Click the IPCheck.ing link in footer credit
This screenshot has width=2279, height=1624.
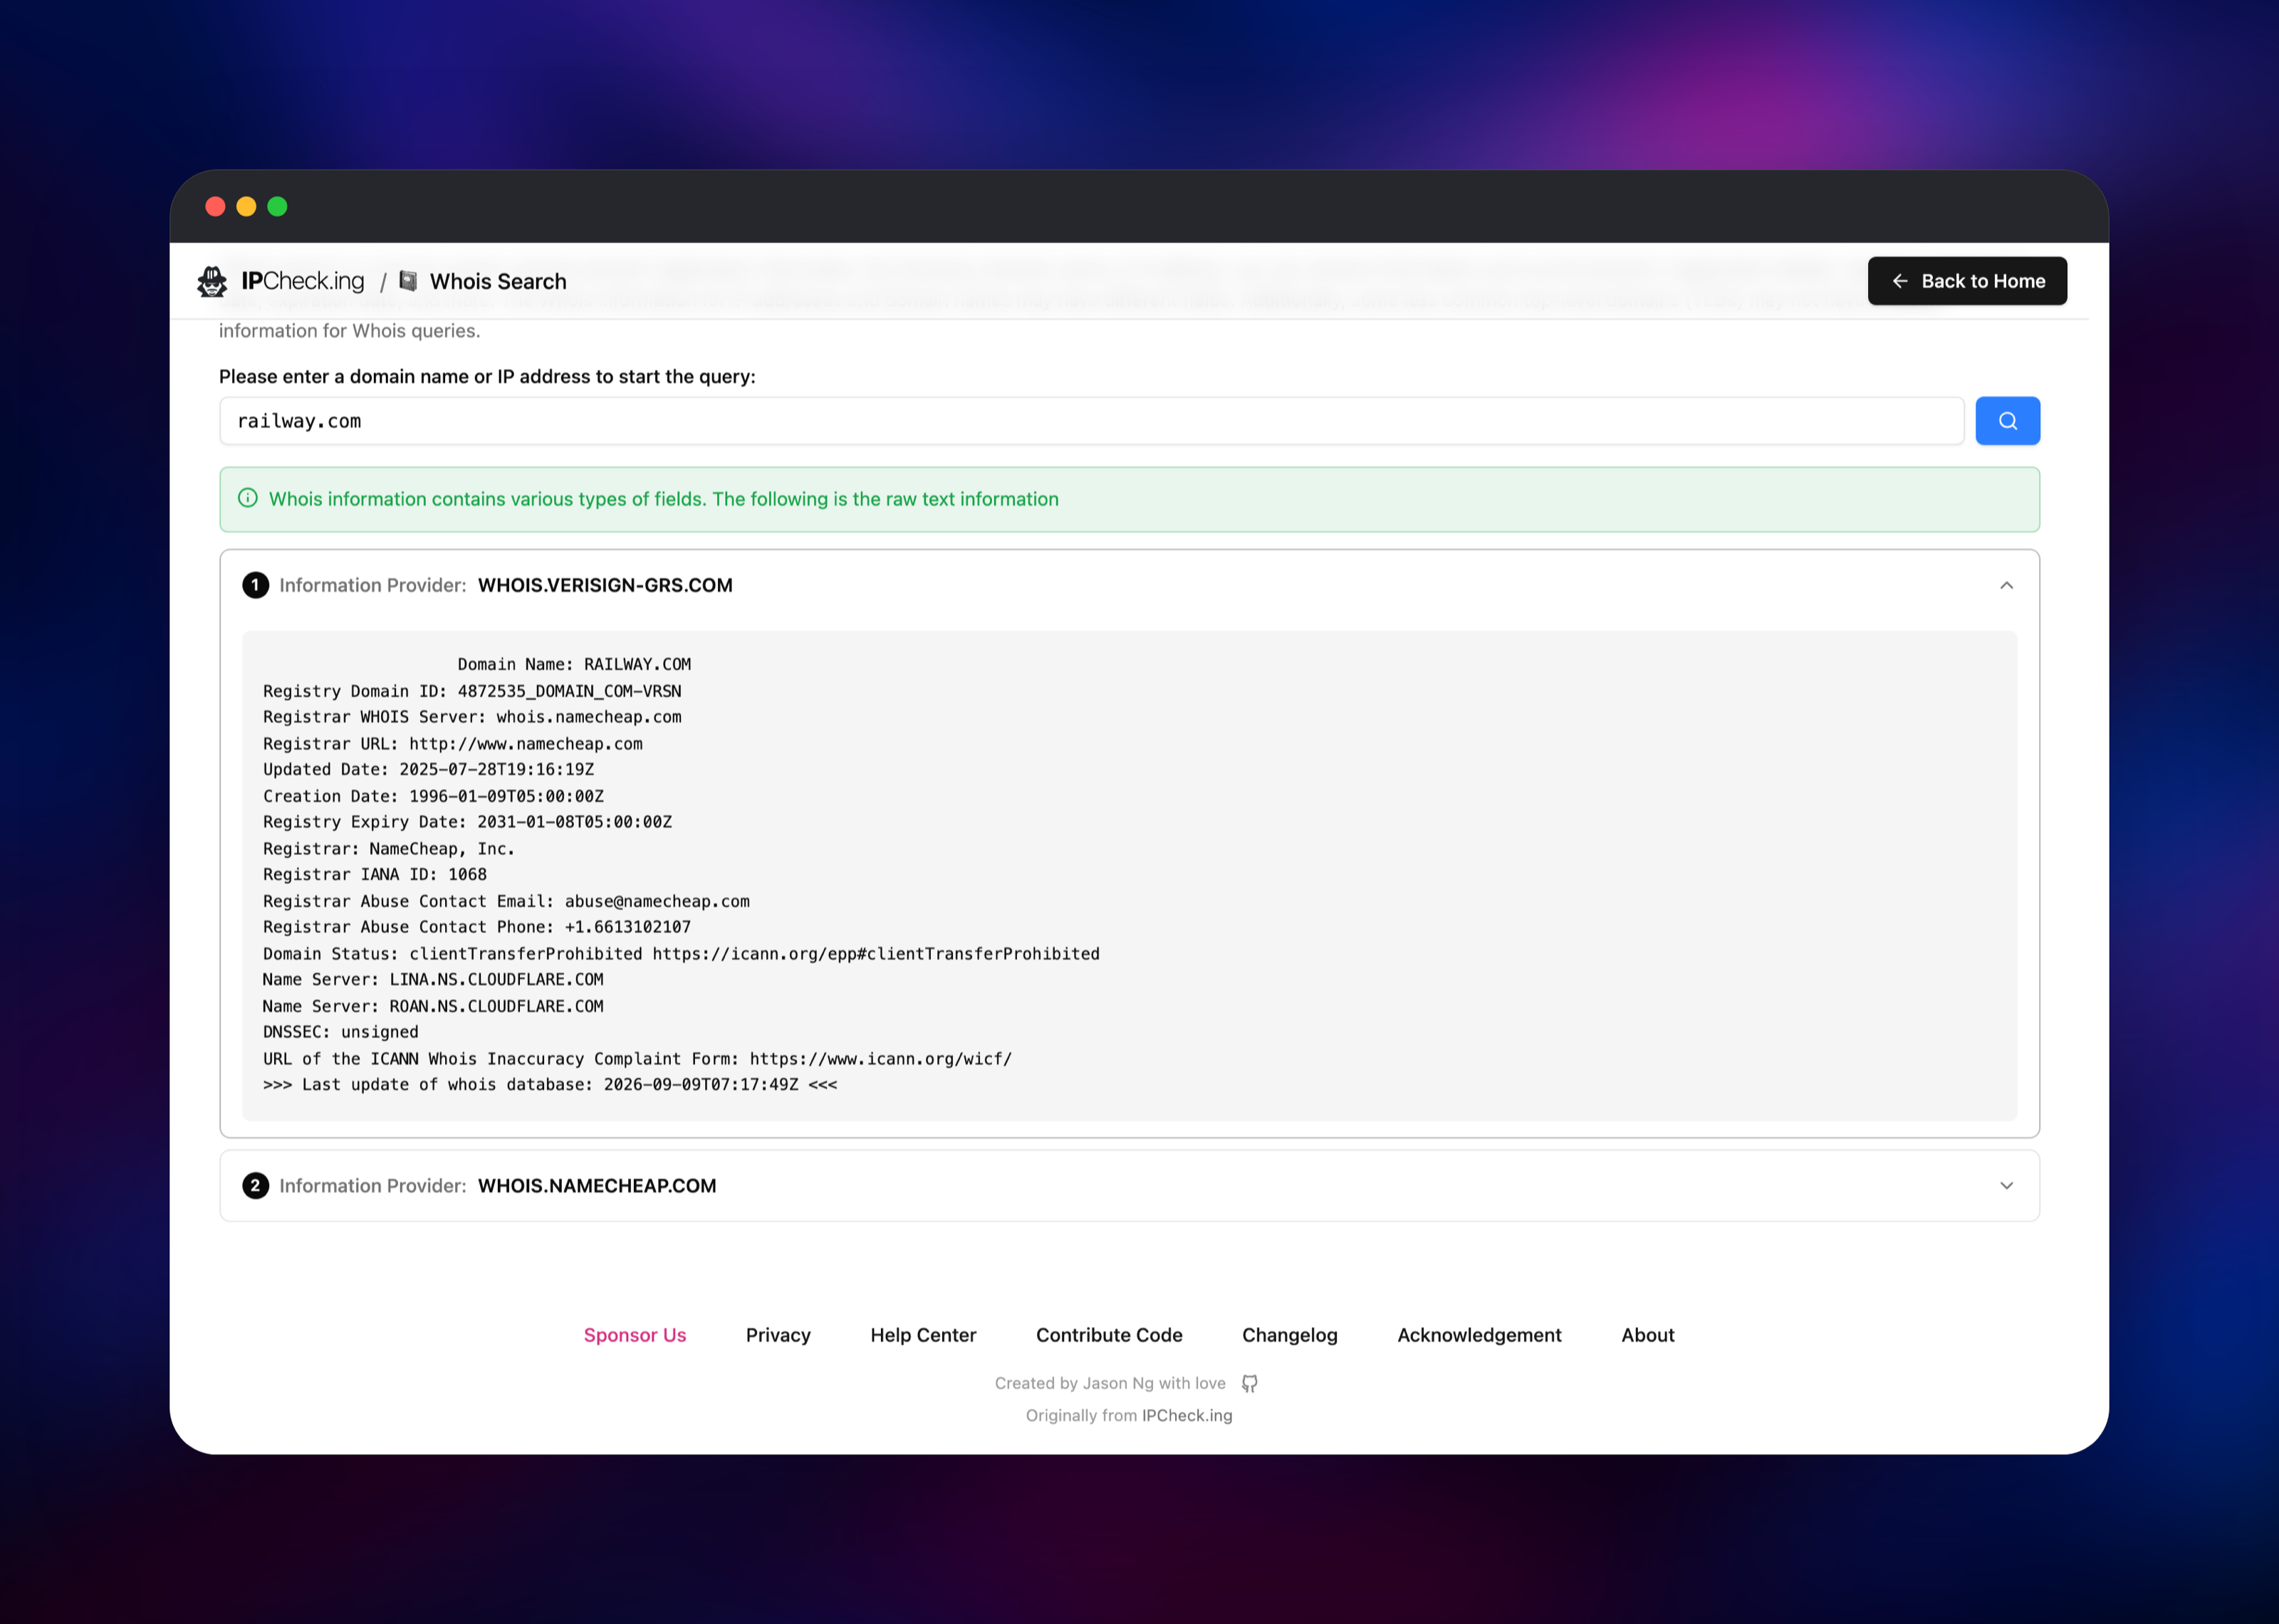1187,1415
